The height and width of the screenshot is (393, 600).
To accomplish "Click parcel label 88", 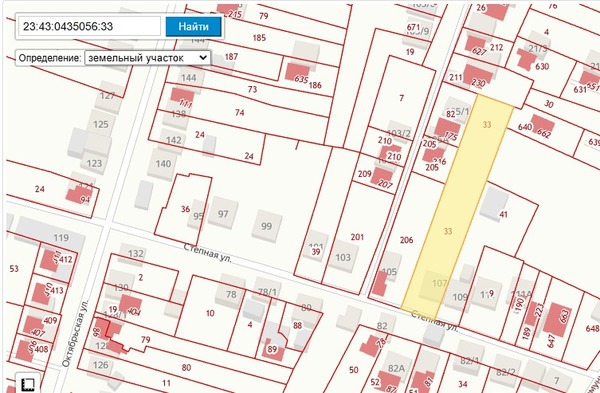I will [x=297, y=325].
